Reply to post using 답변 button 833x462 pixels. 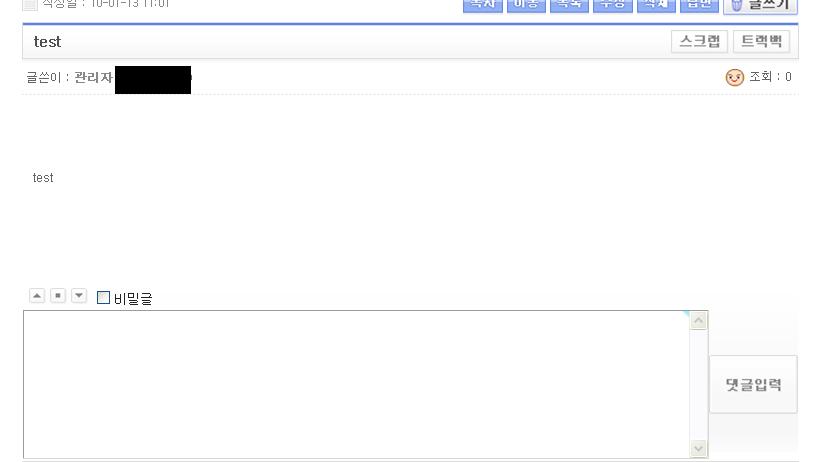(x=698, y=5)
